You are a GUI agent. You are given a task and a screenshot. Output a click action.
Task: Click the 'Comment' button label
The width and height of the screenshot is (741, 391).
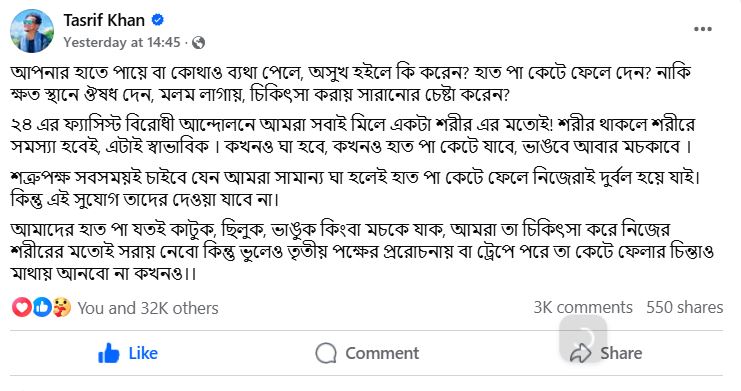coord(382,353)
